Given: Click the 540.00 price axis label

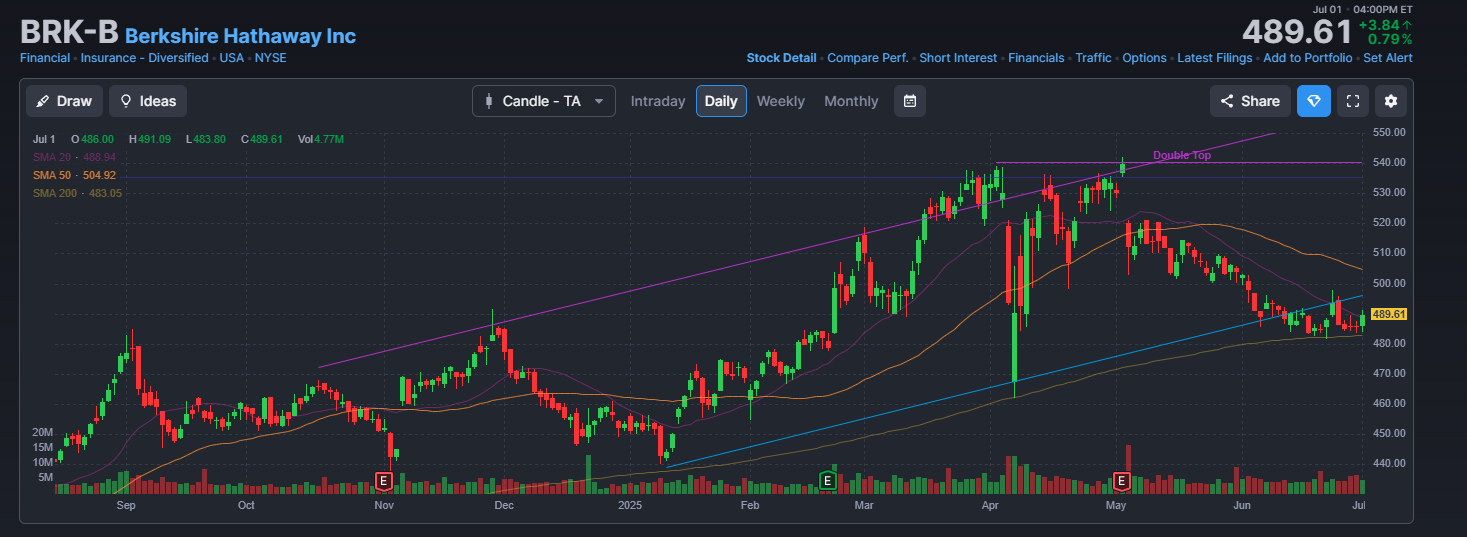Looking at the screenshot, I should [1390, 162].
